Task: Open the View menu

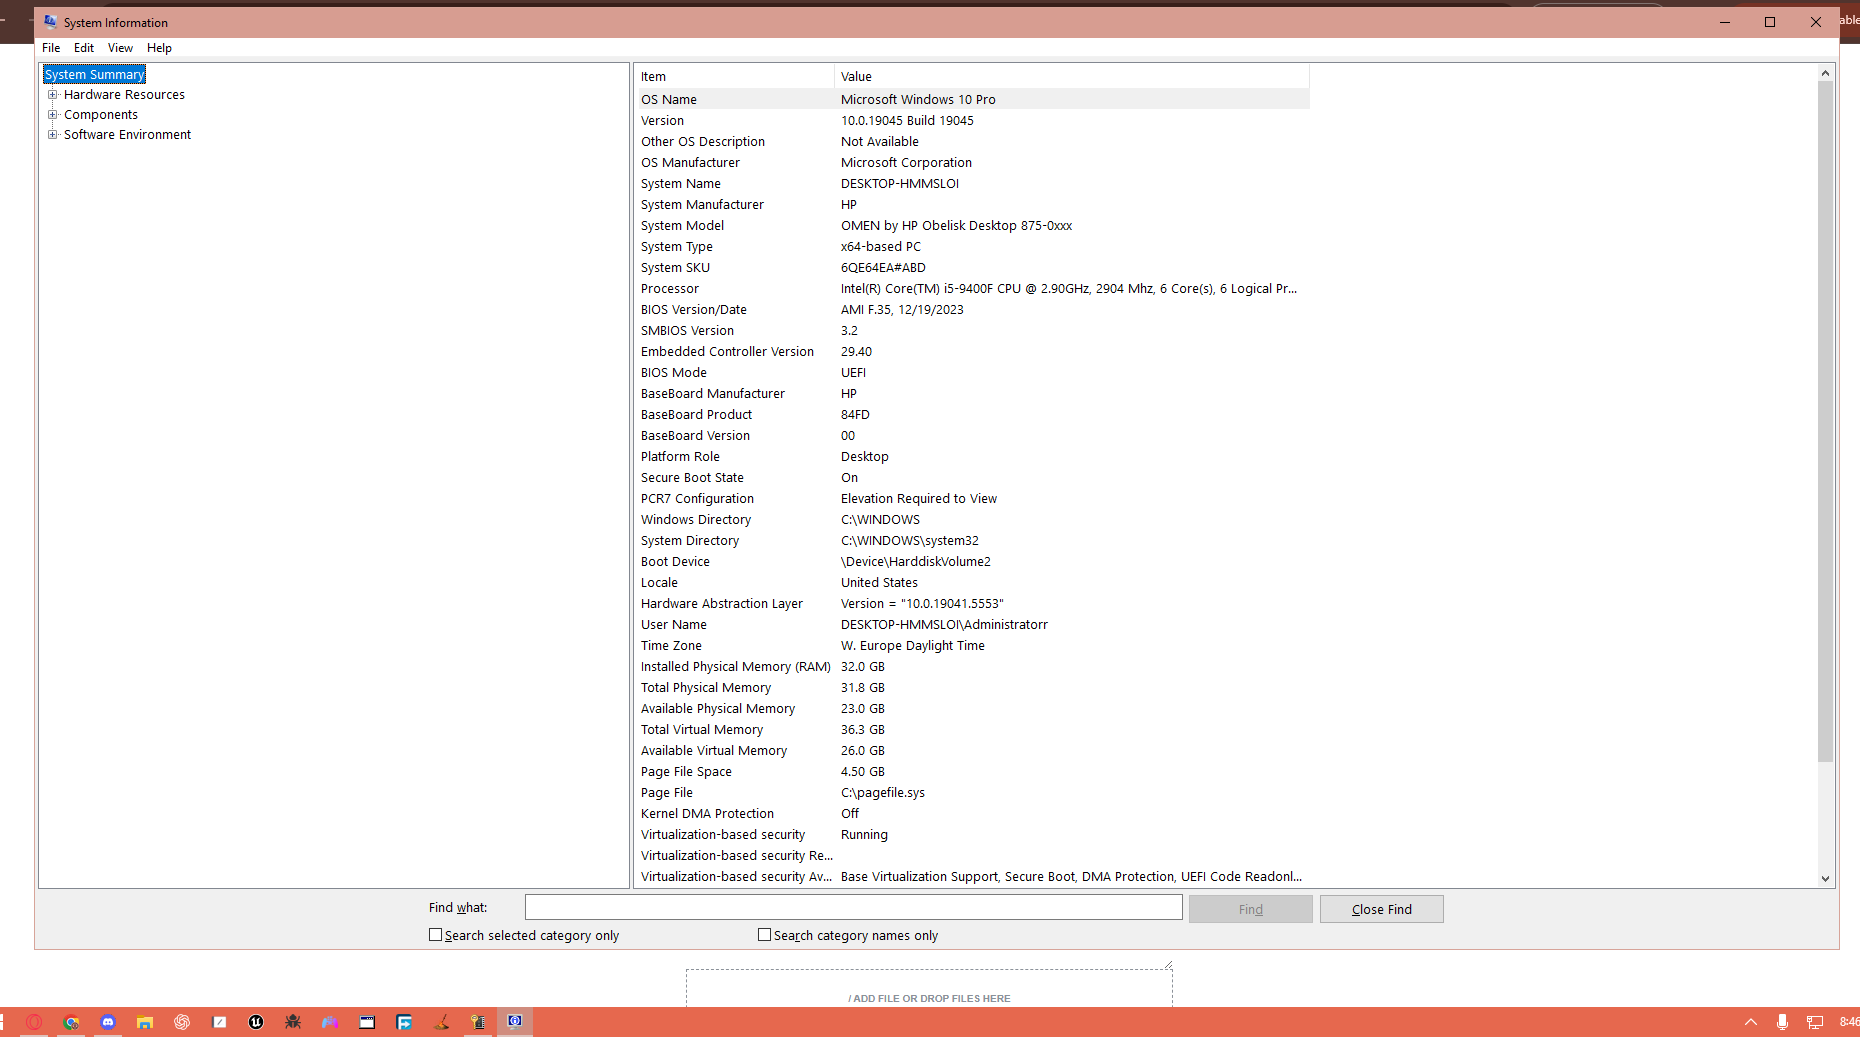Action: coord(120,48)
